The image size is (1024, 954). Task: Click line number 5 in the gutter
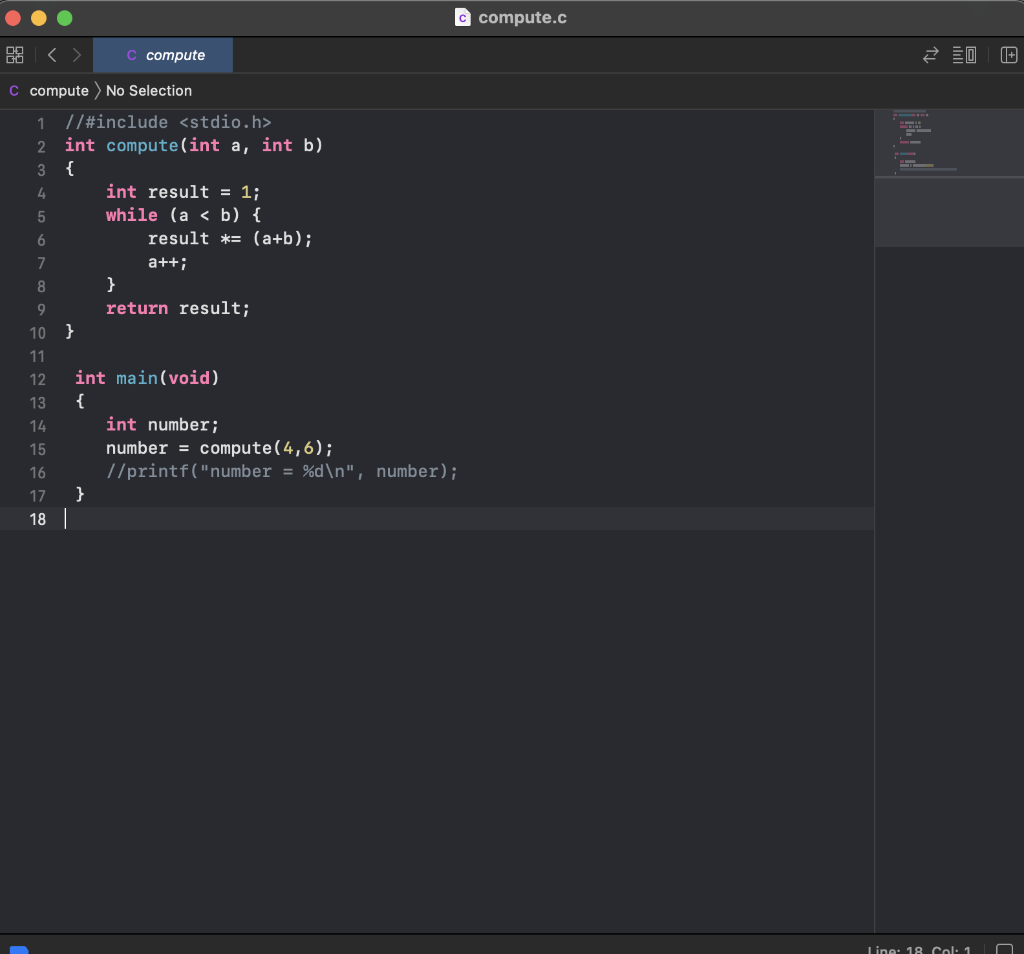pos(40,216)
